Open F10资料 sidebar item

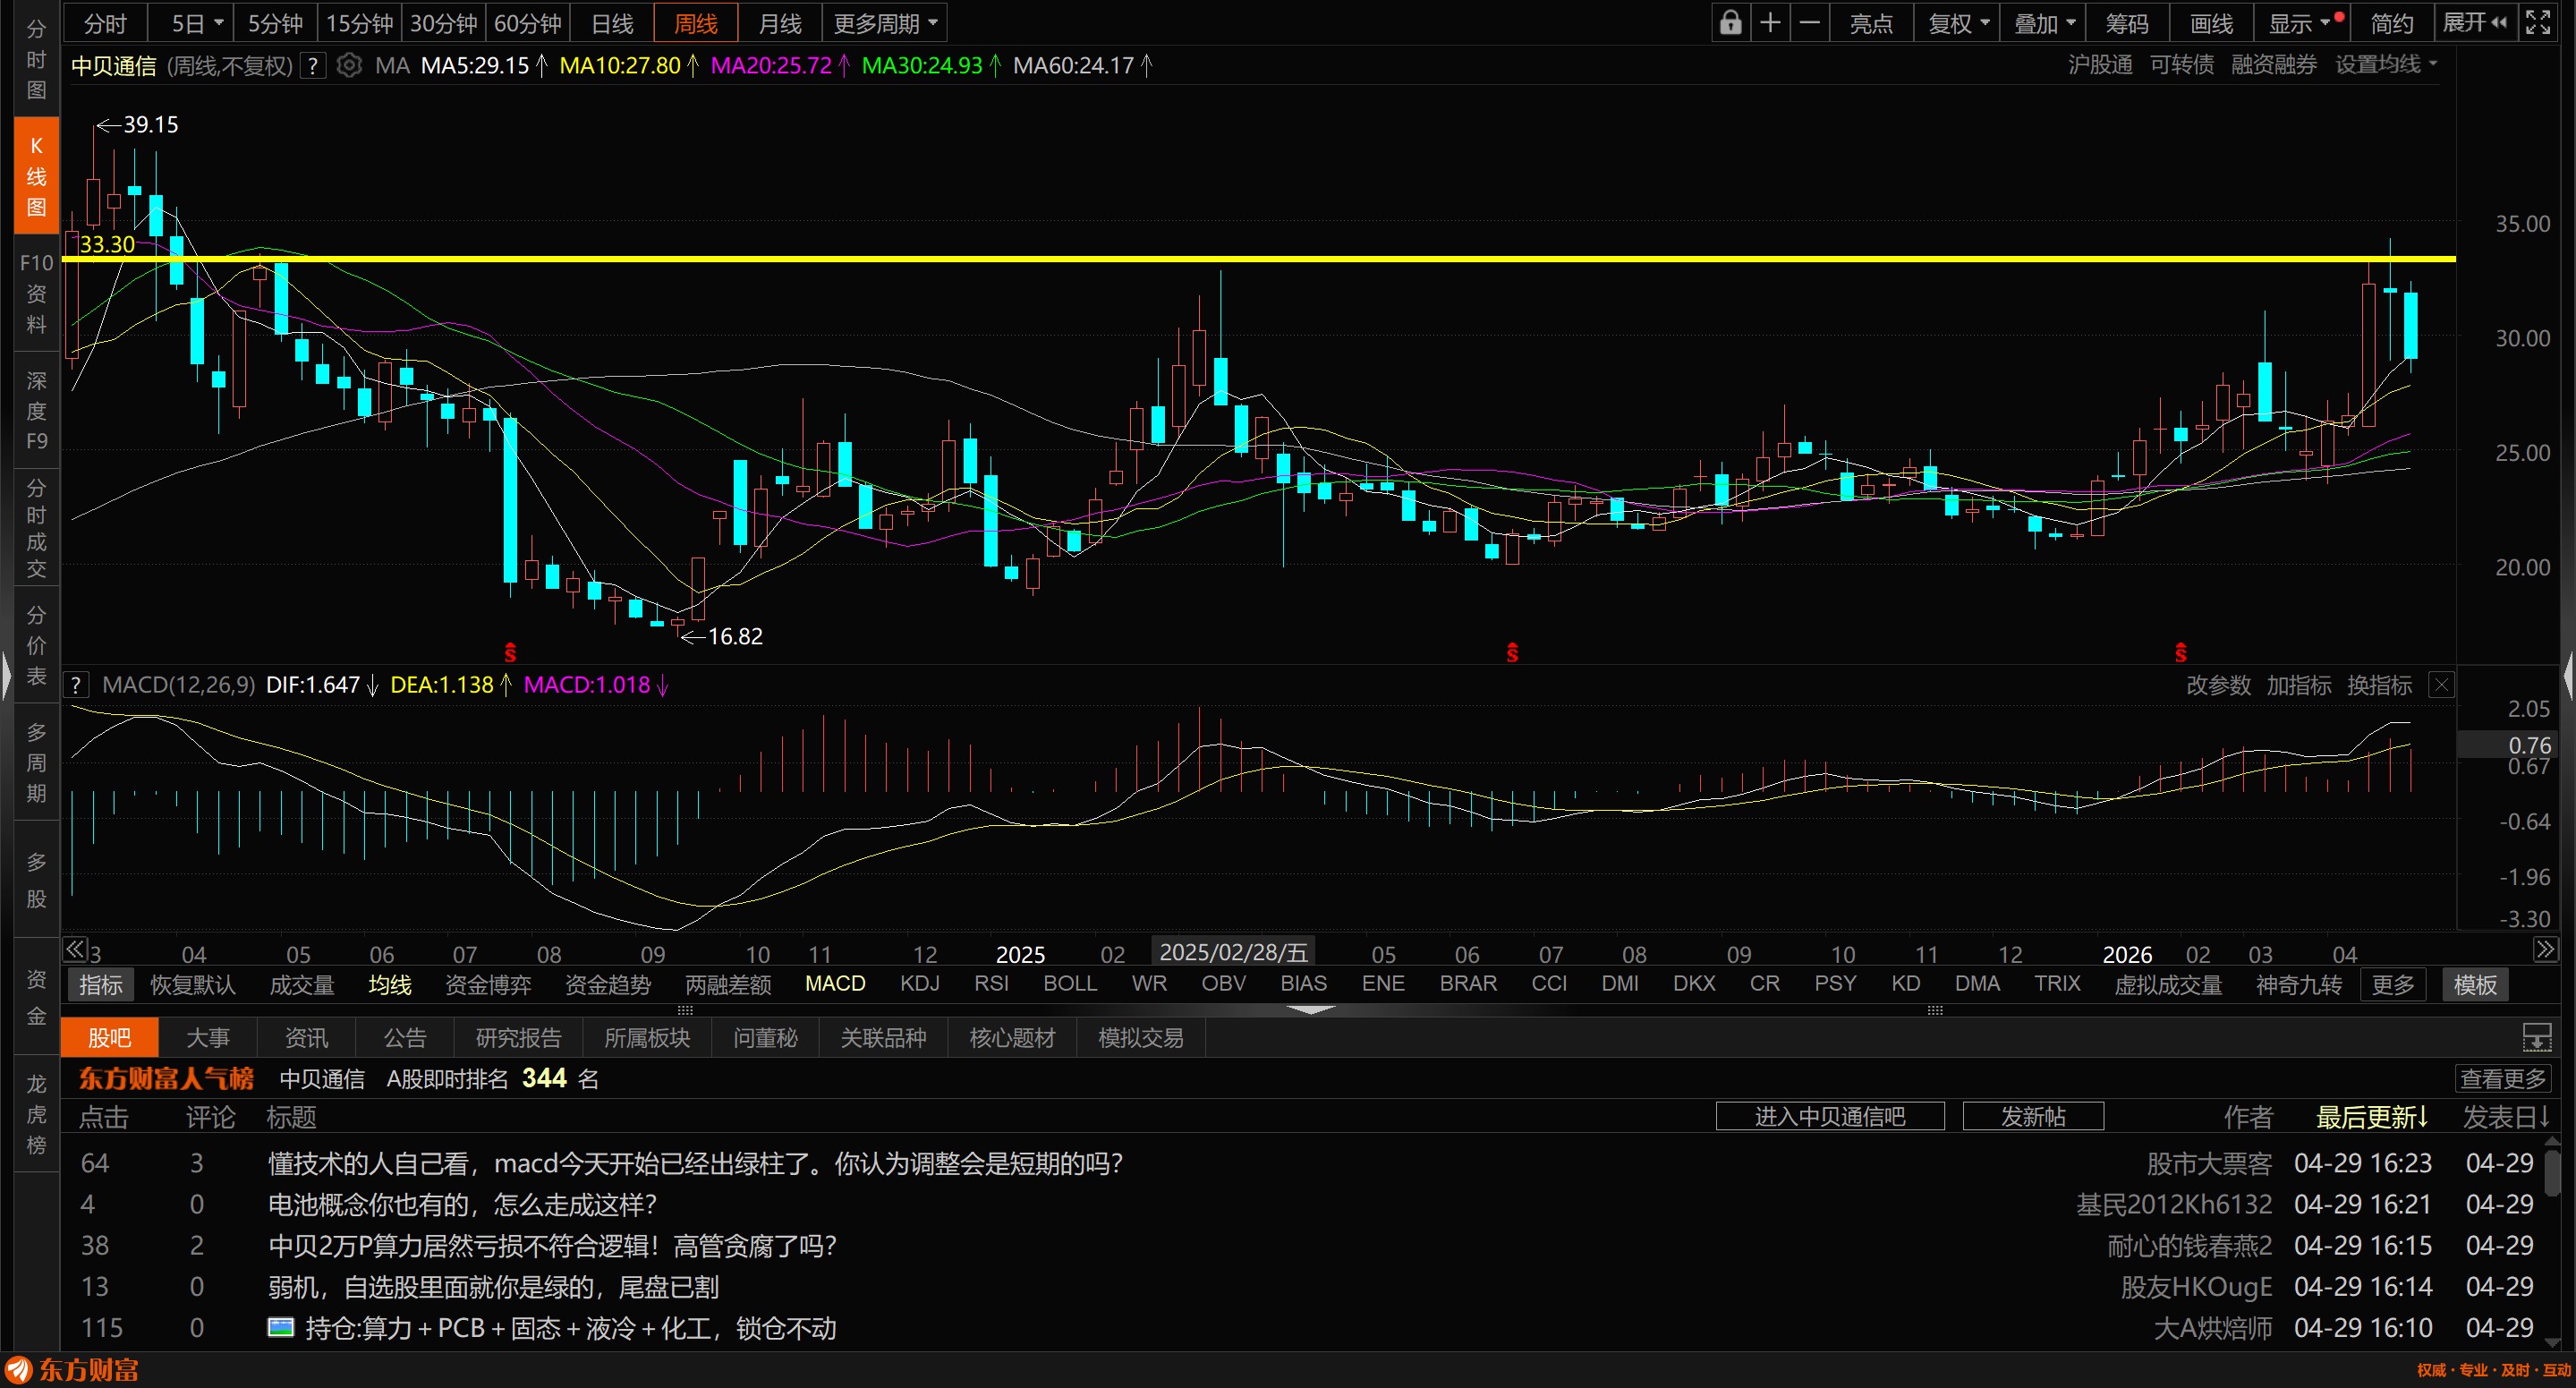point(36,293)
